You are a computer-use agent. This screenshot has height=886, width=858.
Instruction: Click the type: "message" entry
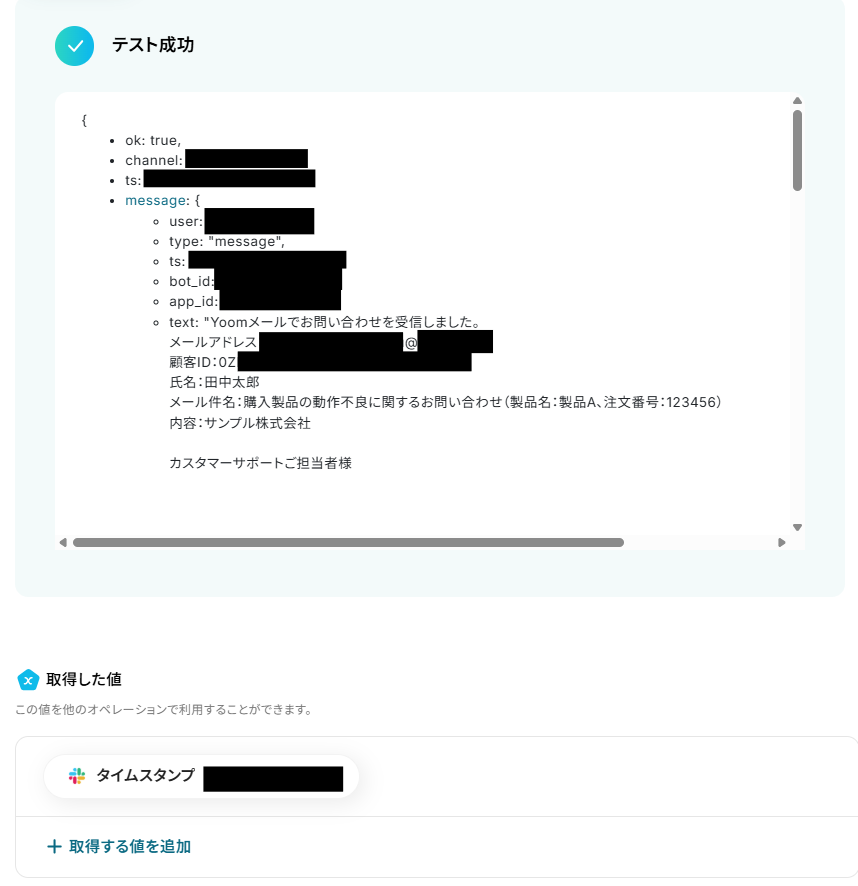(x=227, y=241)
